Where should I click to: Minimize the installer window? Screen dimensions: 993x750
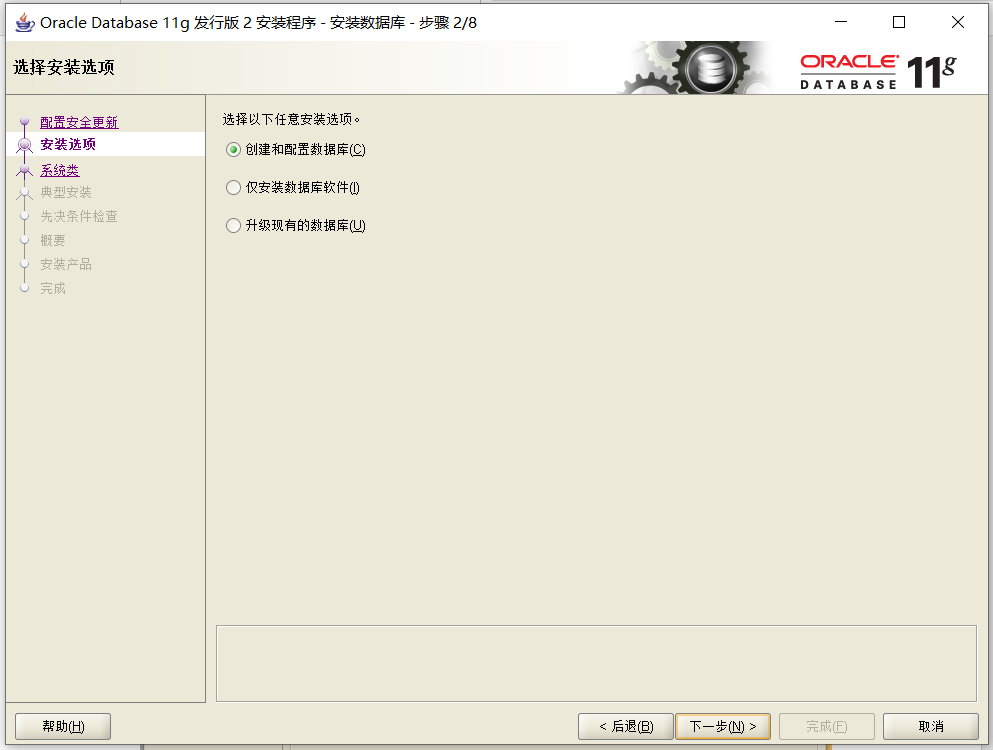coord(841,22)
